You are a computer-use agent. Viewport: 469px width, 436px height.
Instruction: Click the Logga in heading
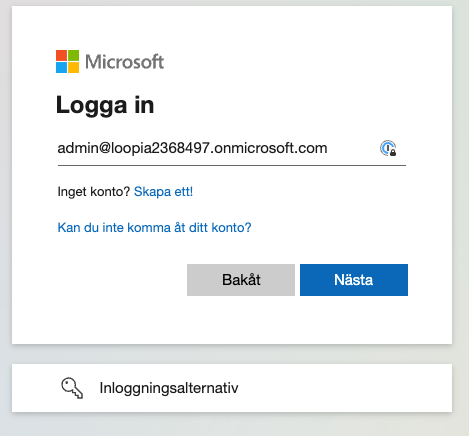[105, 105]
